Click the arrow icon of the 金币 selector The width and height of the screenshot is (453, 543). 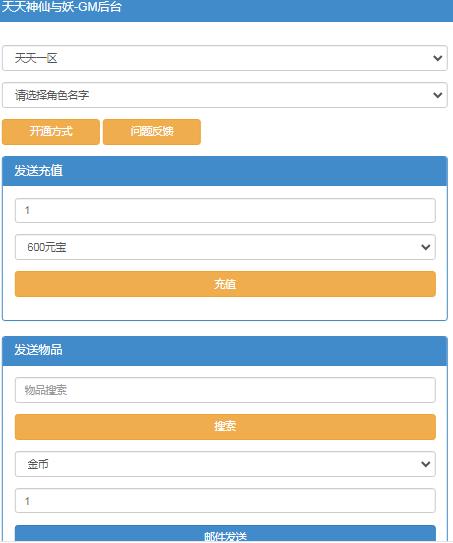tap(426, 464)
